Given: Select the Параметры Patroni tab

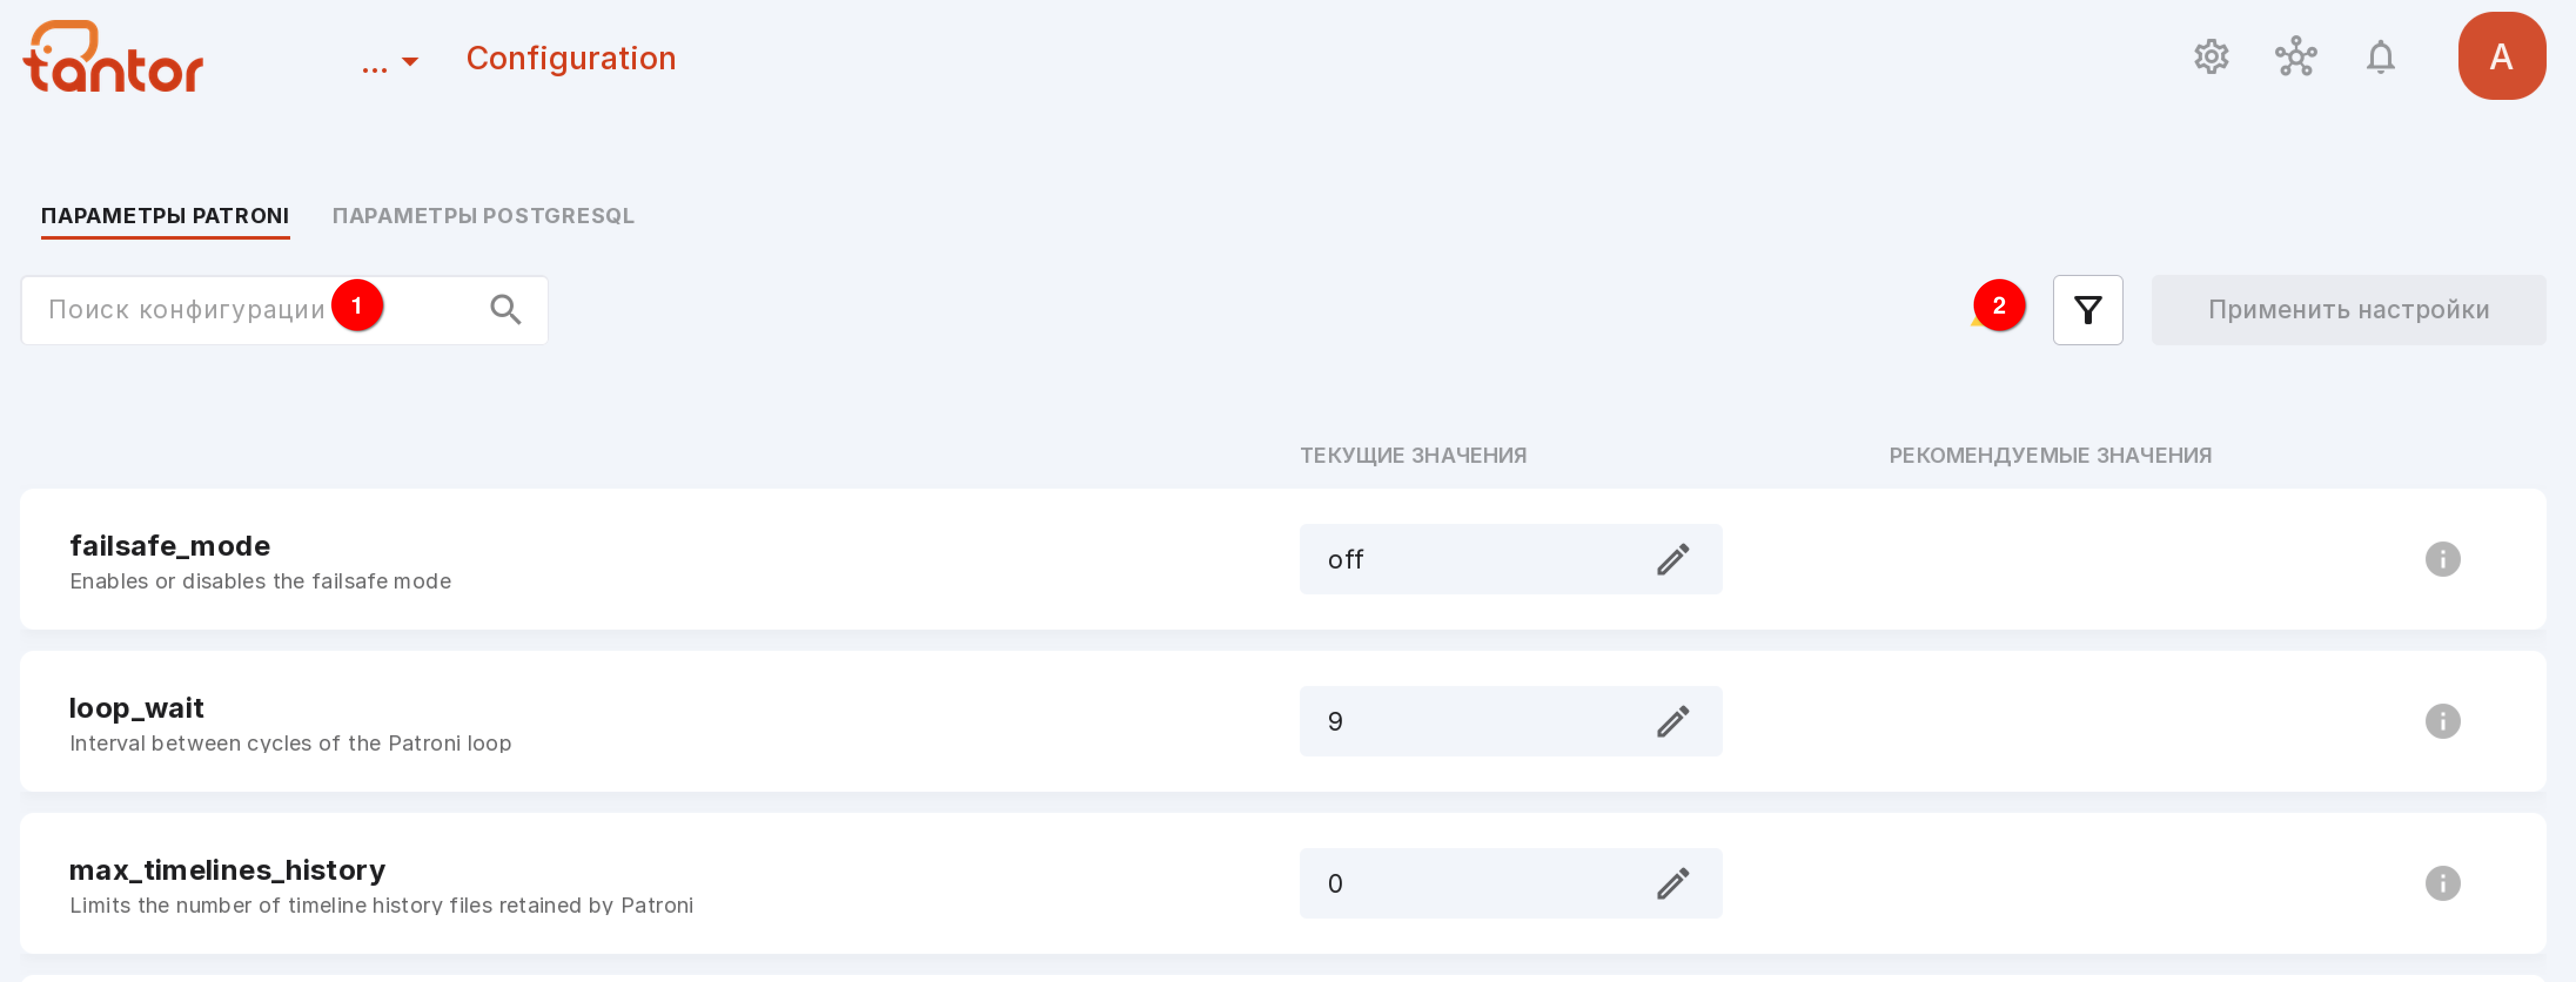Looking at the screenshot, I should pyautogui.click(x=165, y=216).
